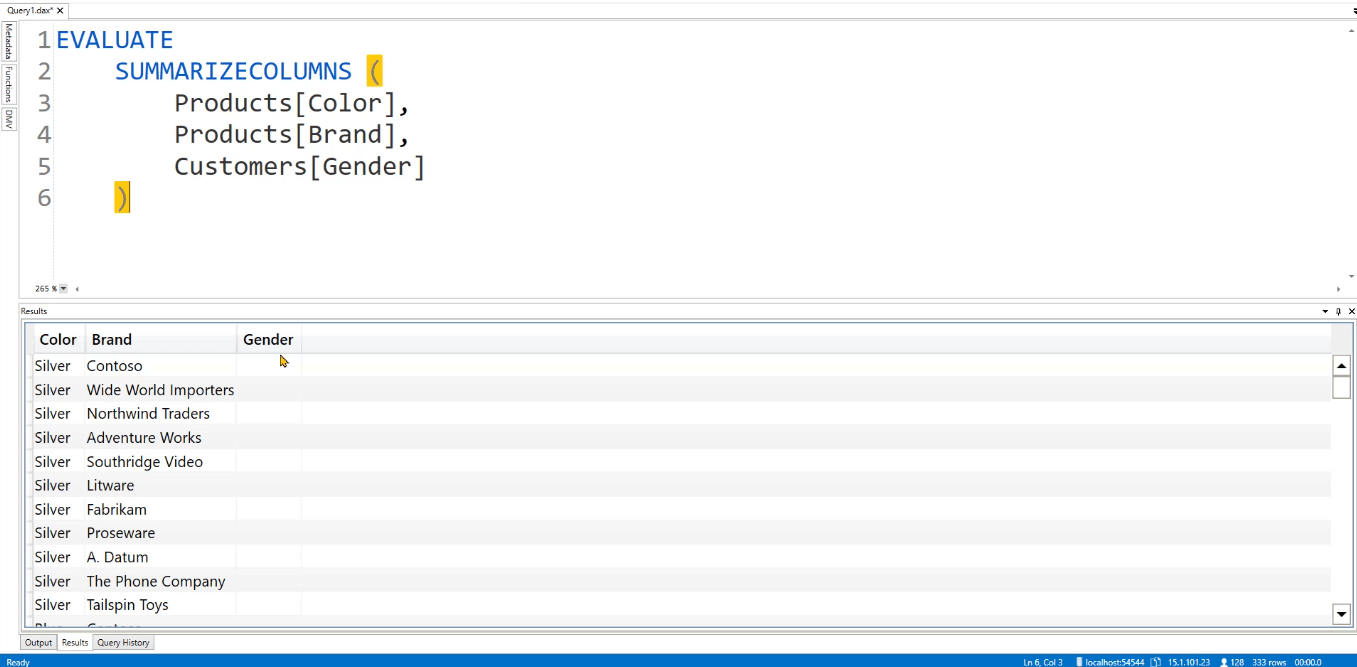Click the 00:00.0 query duration status
The image size is (1357, 667).
coord(1308,662)
